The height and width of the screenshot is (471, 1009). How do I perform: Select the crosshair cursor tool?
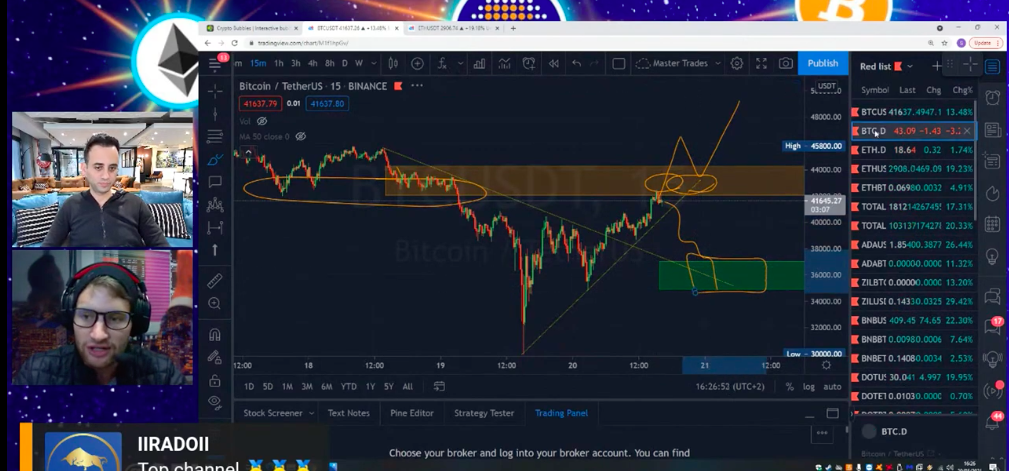pos(215,91)
